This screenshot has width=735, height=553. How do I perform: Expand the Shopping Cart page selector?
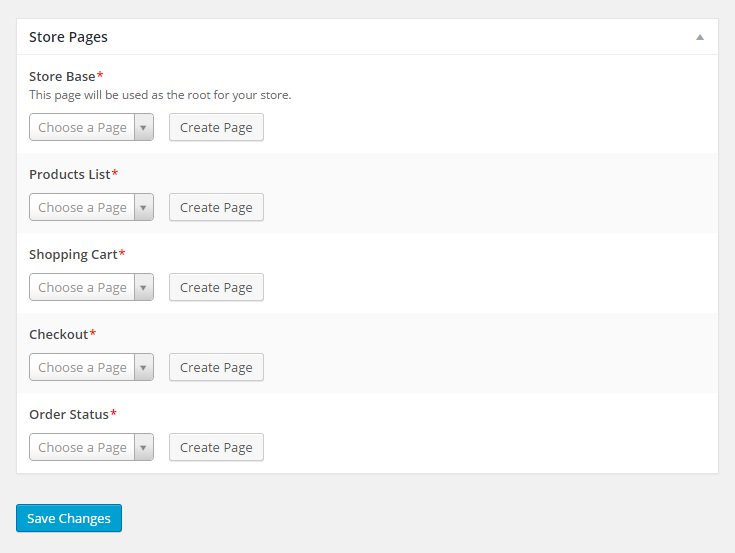(91, 288)
